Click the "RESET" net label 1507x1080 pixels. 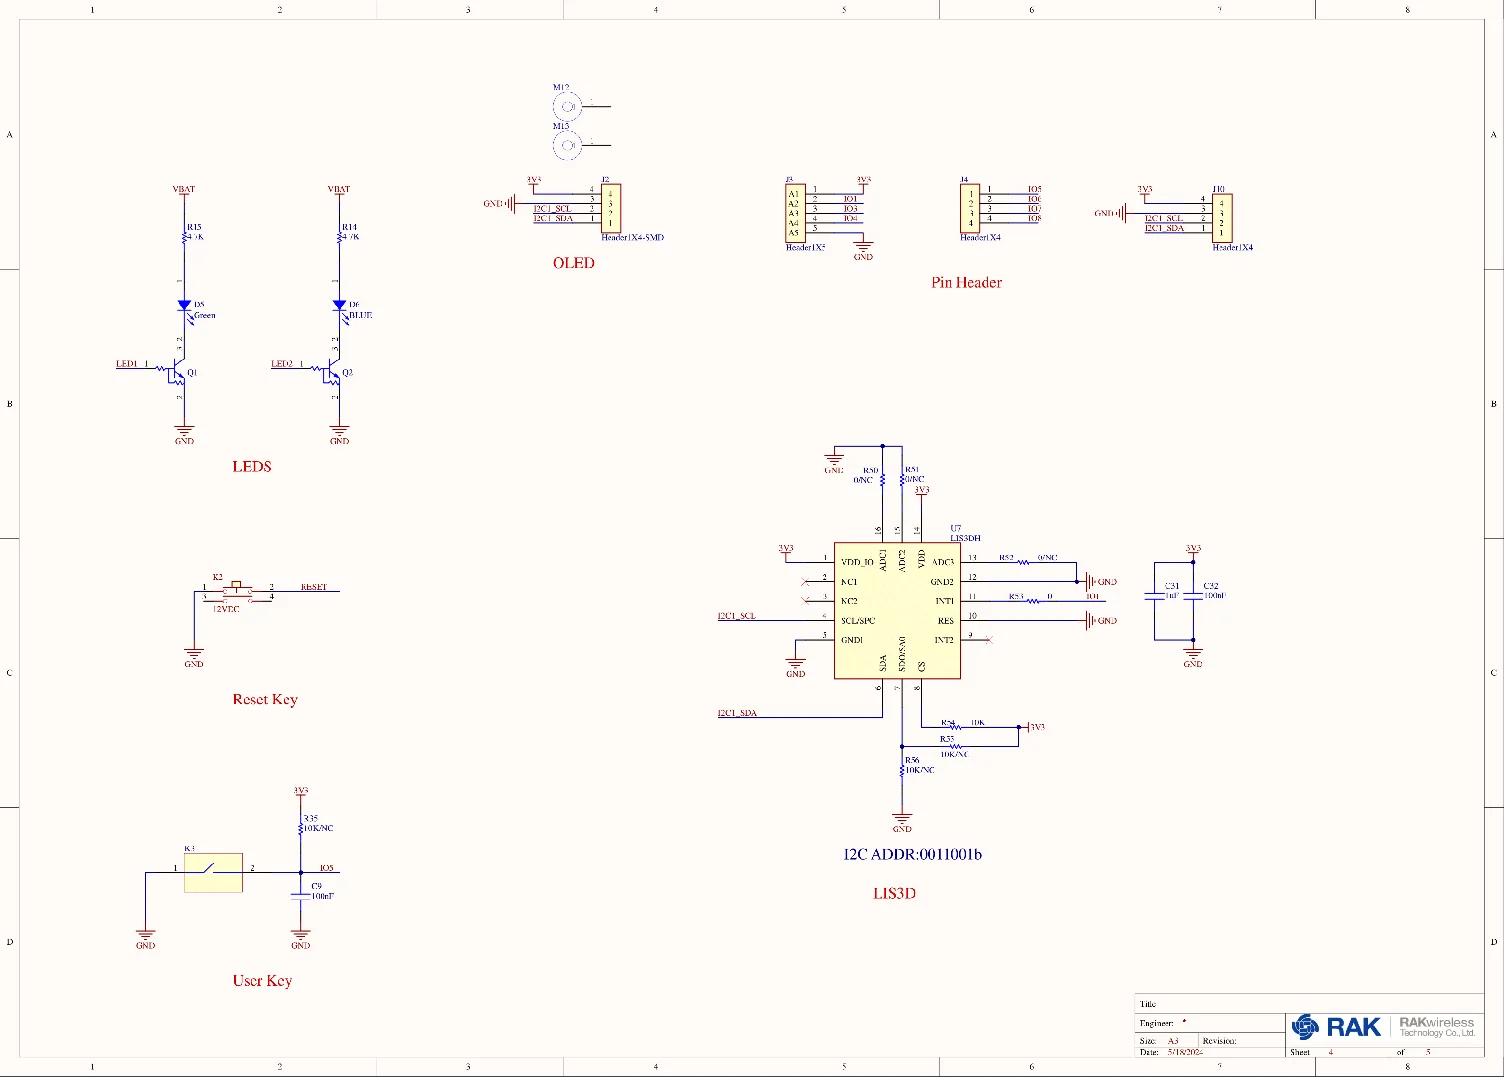coord(314,587)
